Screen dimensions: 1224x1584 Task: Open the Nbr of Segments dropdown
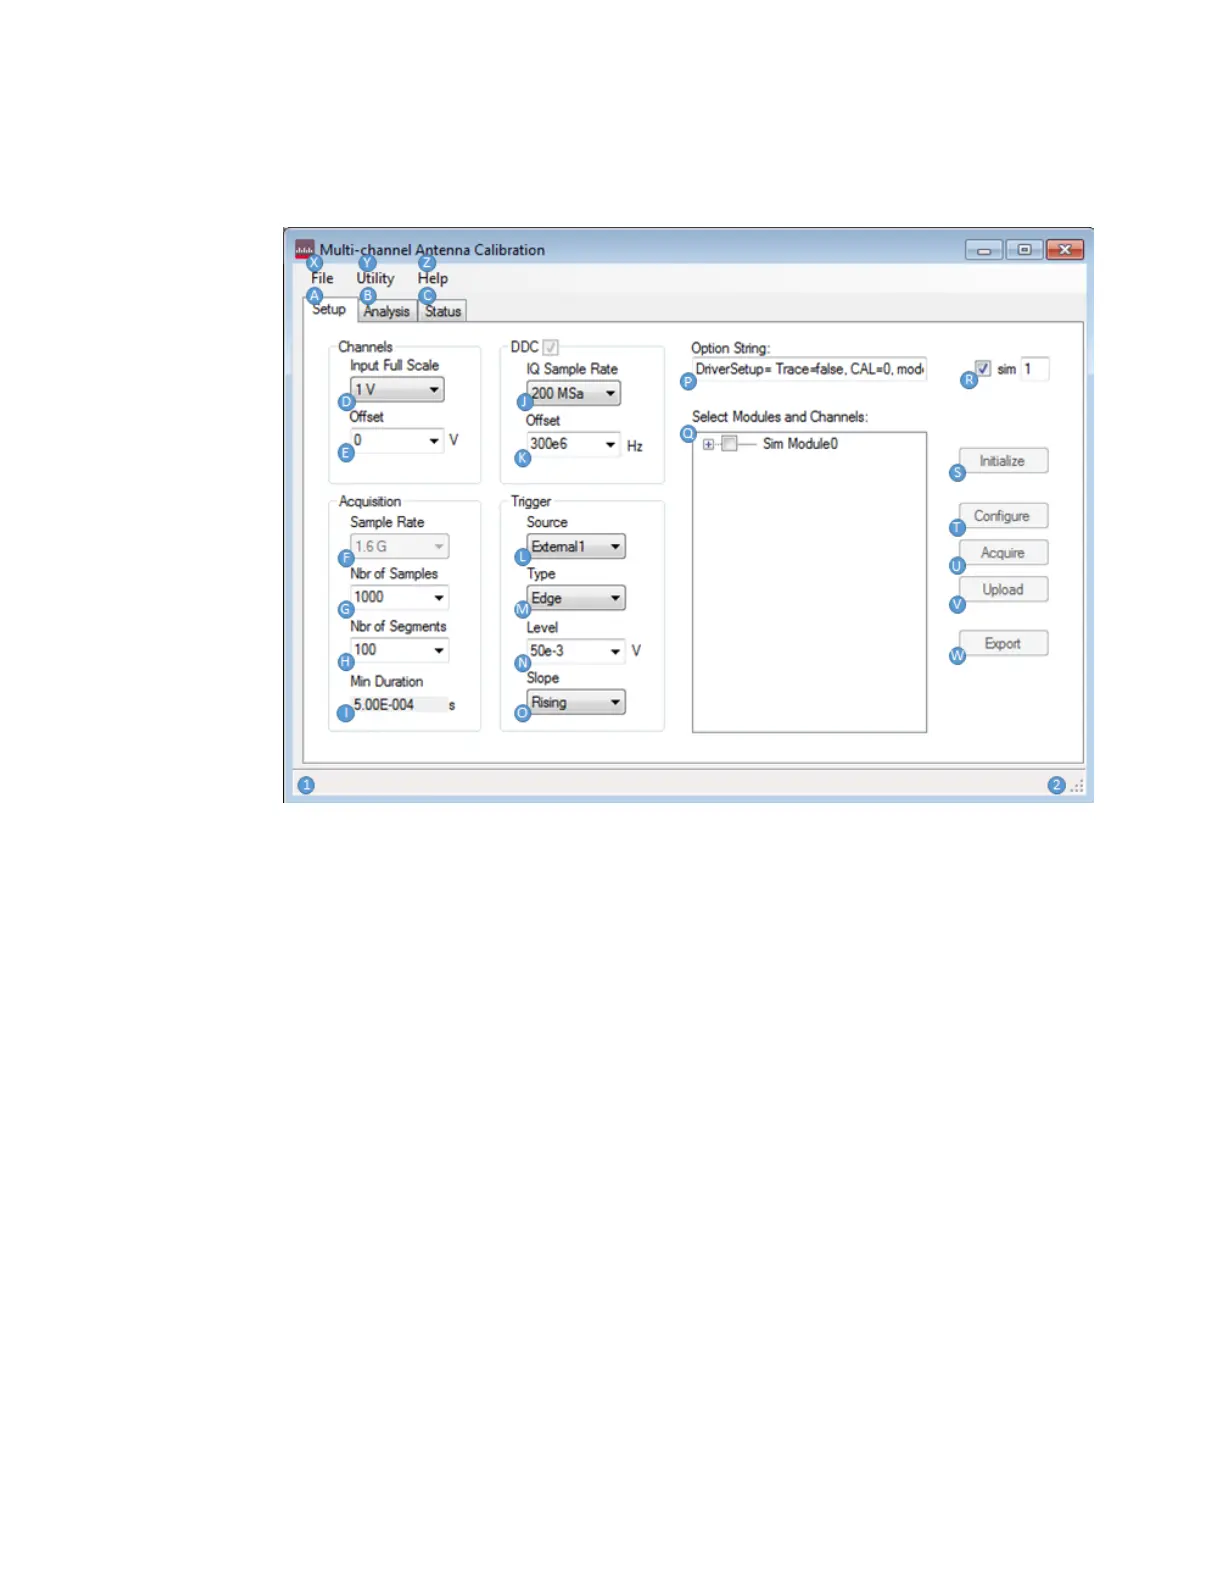click(399, 650)
